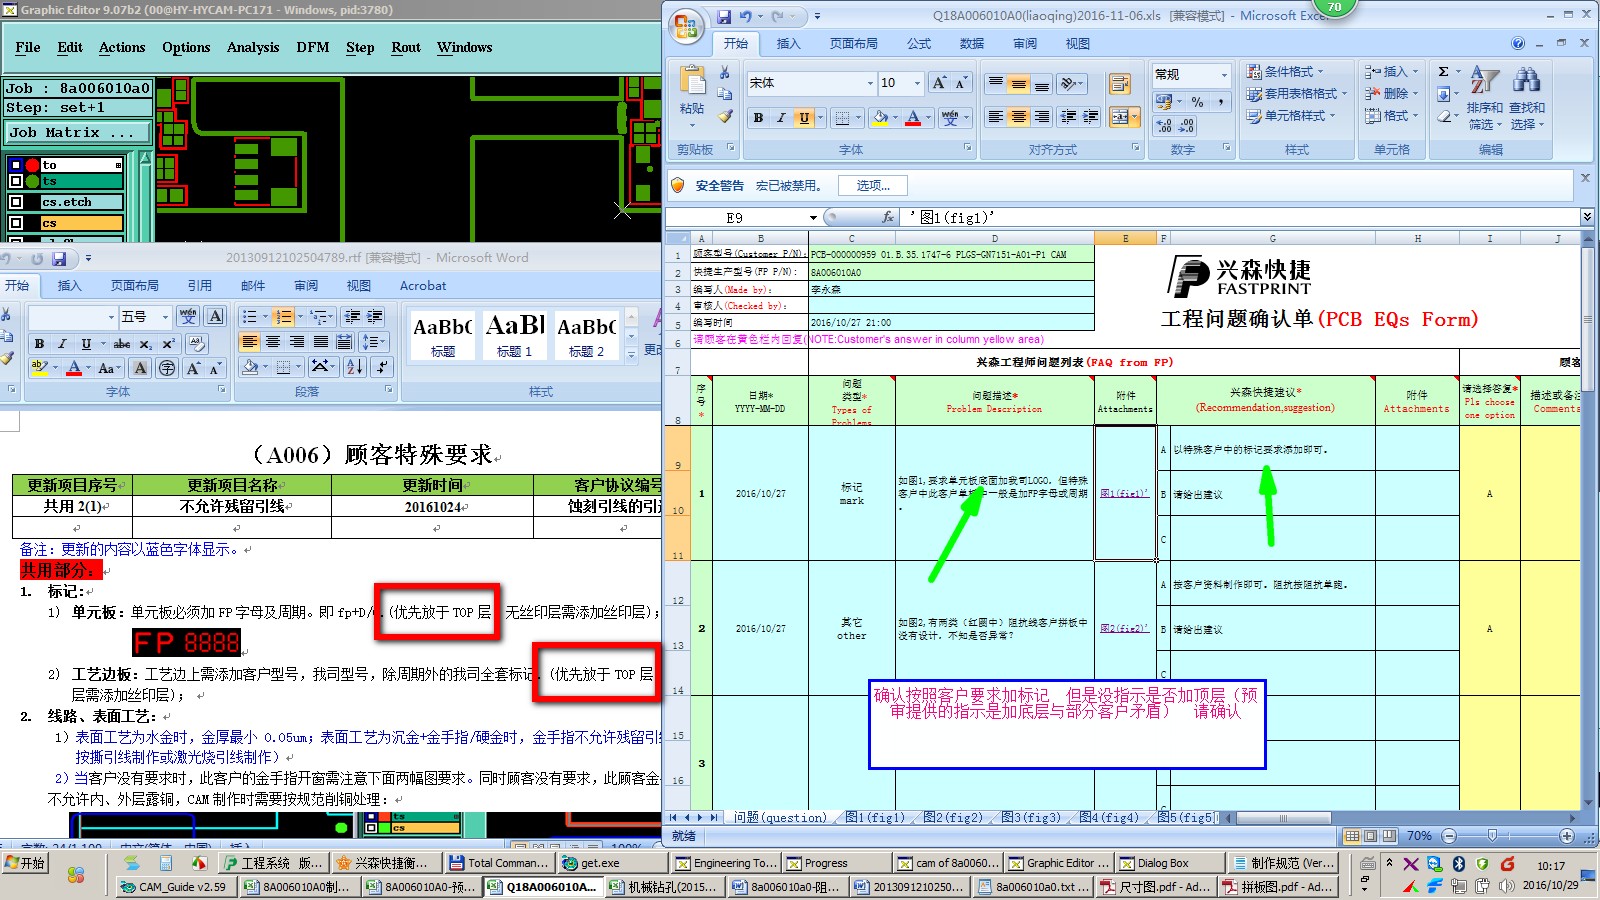Click the 选项... security warning button
The height and width of the screenshot is (900, 1600).
(x=873, y=186)
